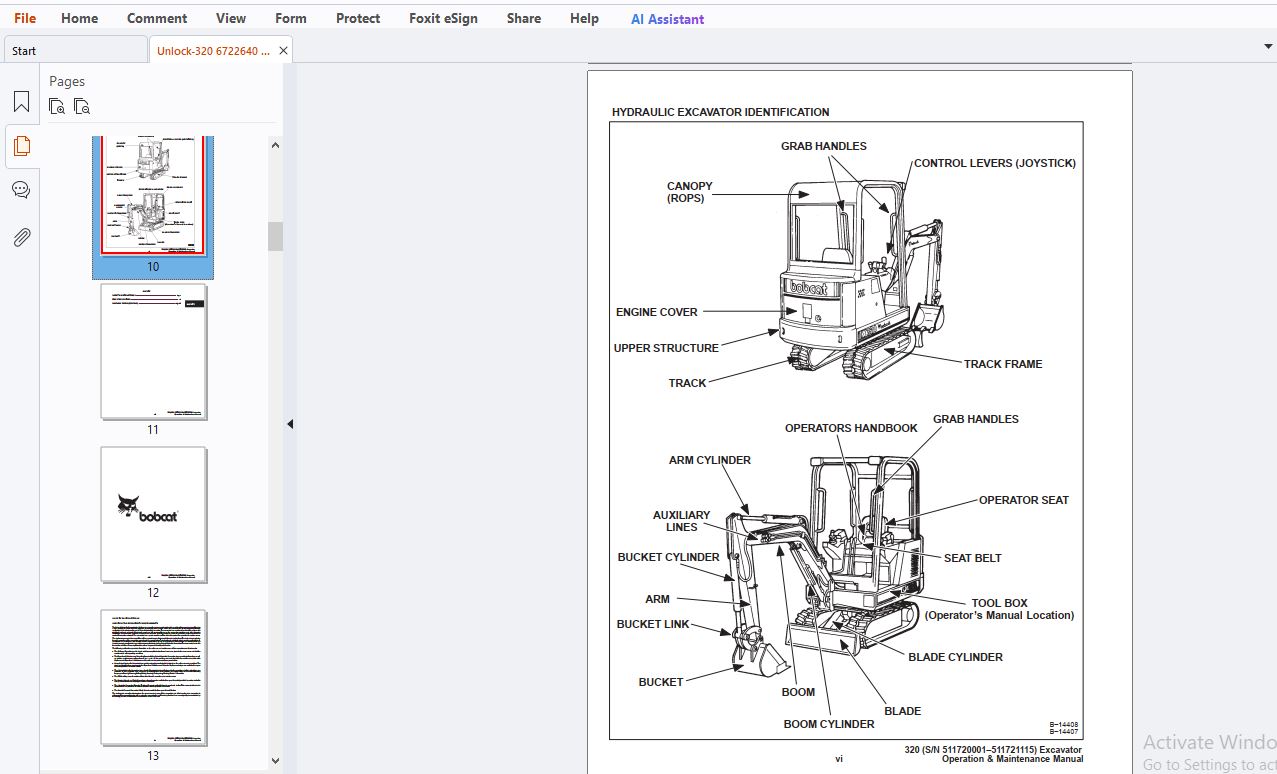Toggle the Pages thumbnail panel icon
1277x774 pixels.
click(21, 146)
